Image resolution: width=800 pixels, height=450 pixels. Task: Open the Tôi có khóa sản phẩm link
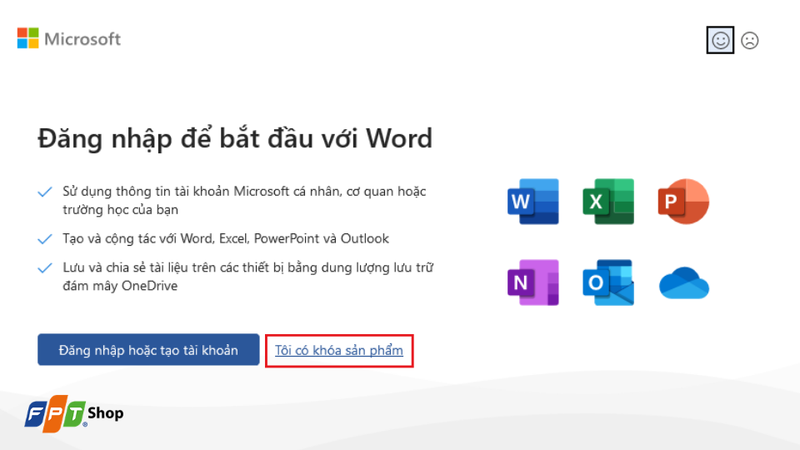(339, 351)
